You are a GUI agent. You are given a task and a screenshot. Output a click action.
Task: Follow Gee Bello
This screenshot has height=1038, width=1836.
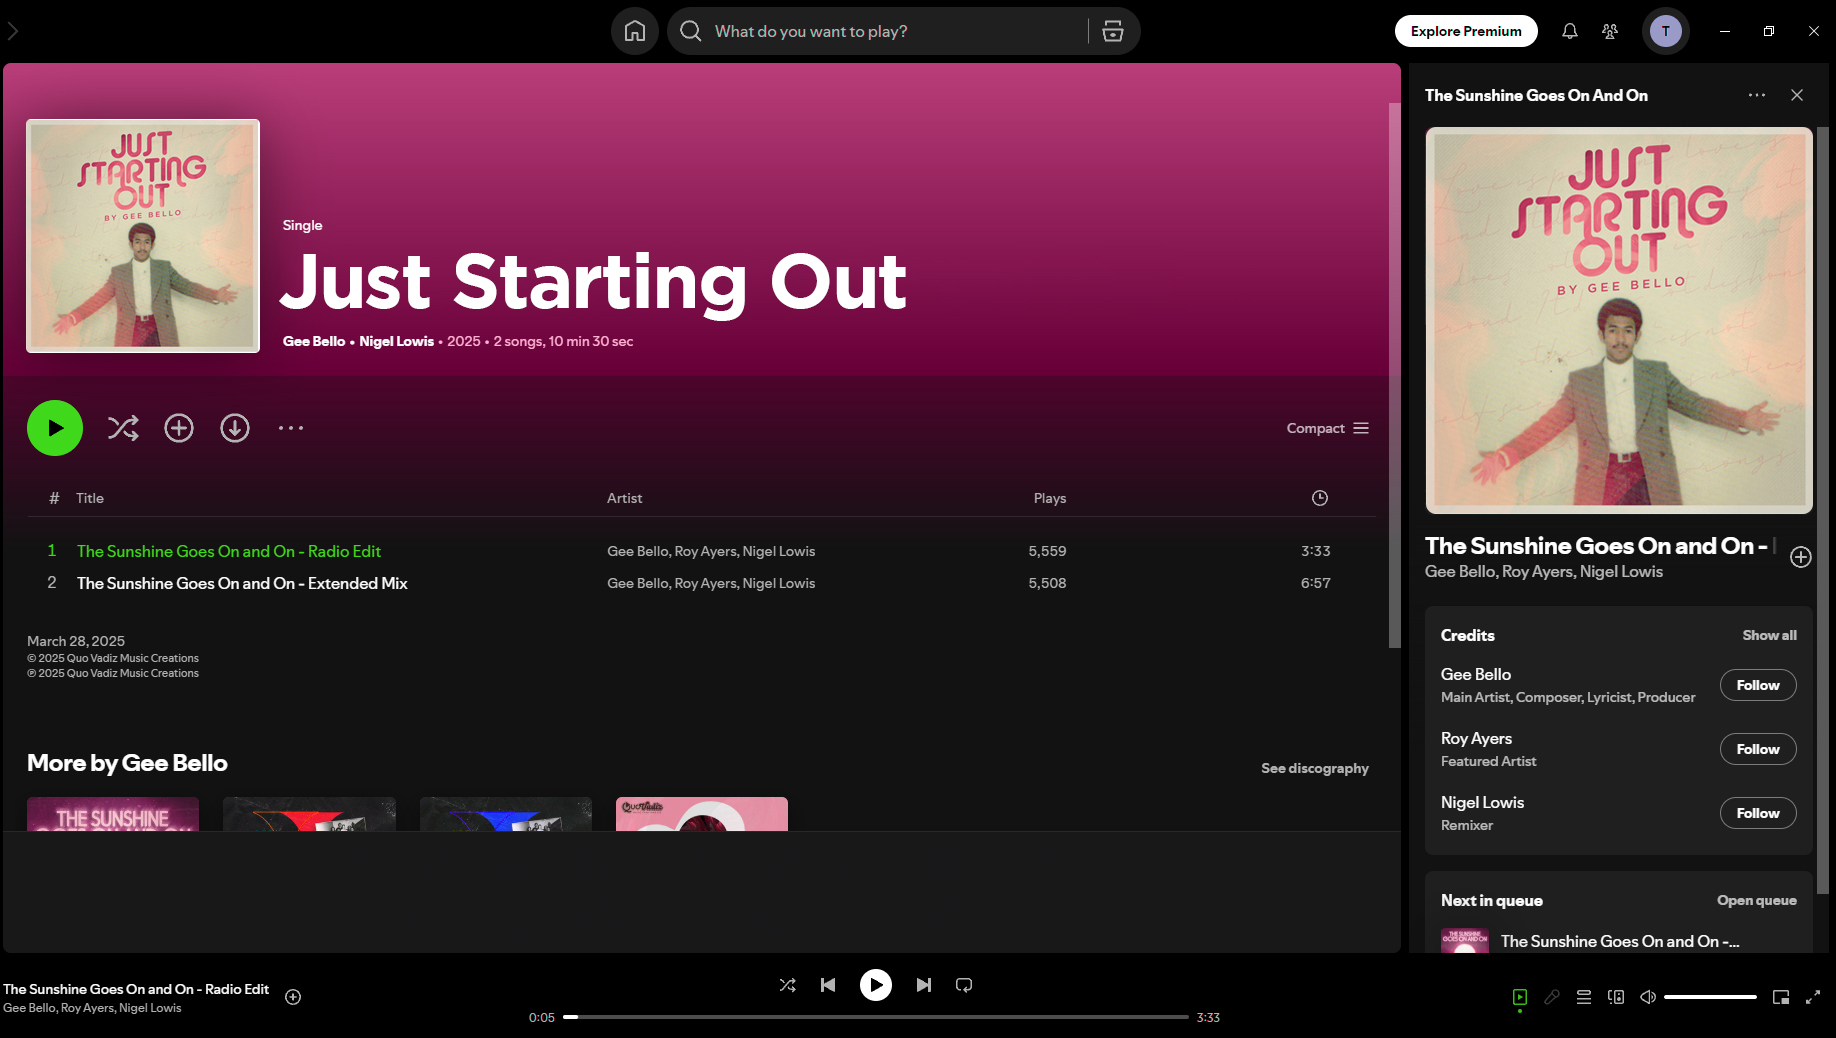pos(1758,685)
